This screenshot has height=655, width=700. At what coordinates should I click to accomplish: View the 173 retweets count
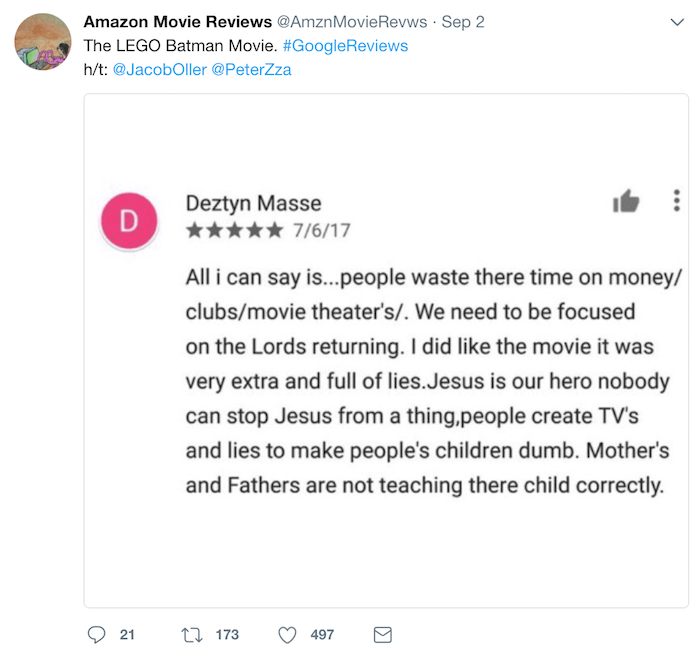pos(227,634)
